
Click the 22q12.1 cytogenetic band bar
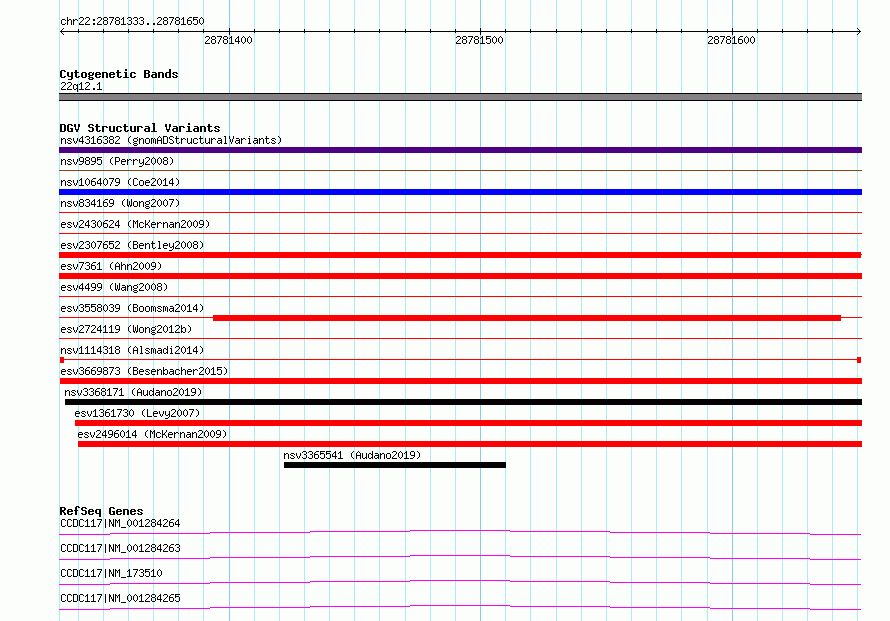point(460,97)
